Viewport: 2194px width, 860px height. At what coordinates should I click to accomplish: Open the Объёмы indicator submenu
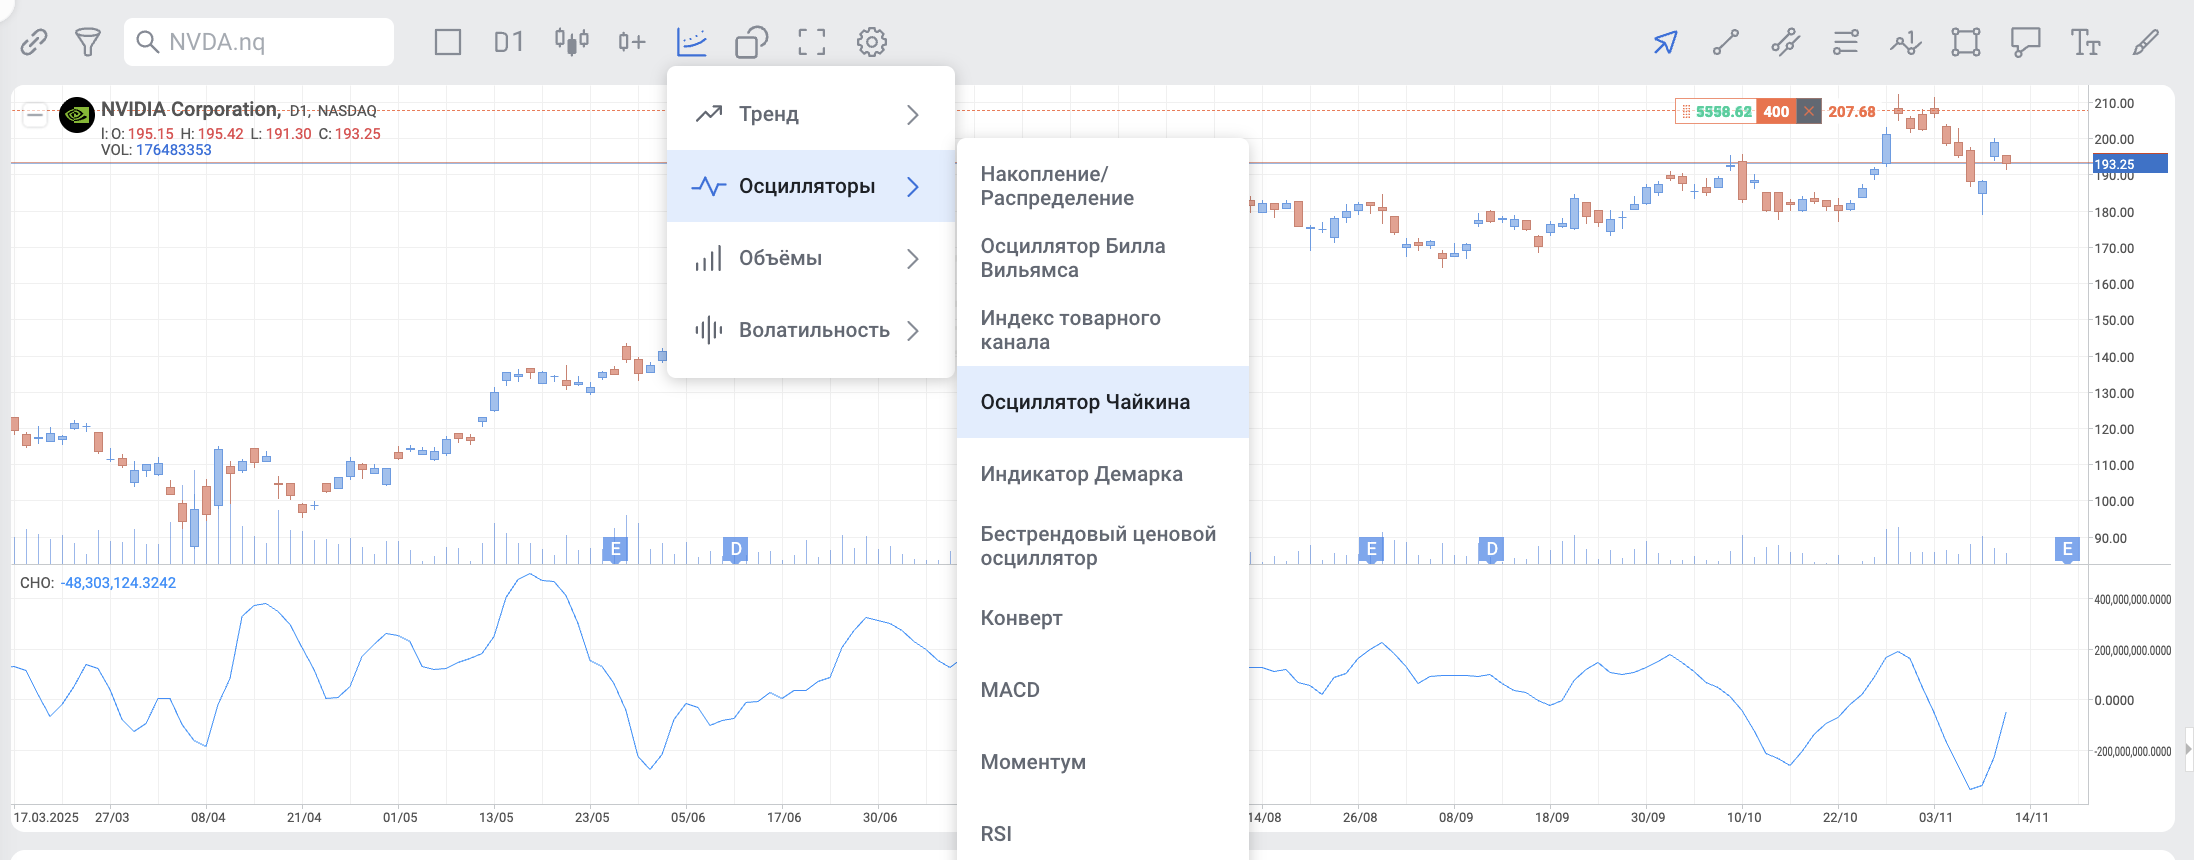pos(811,258)
